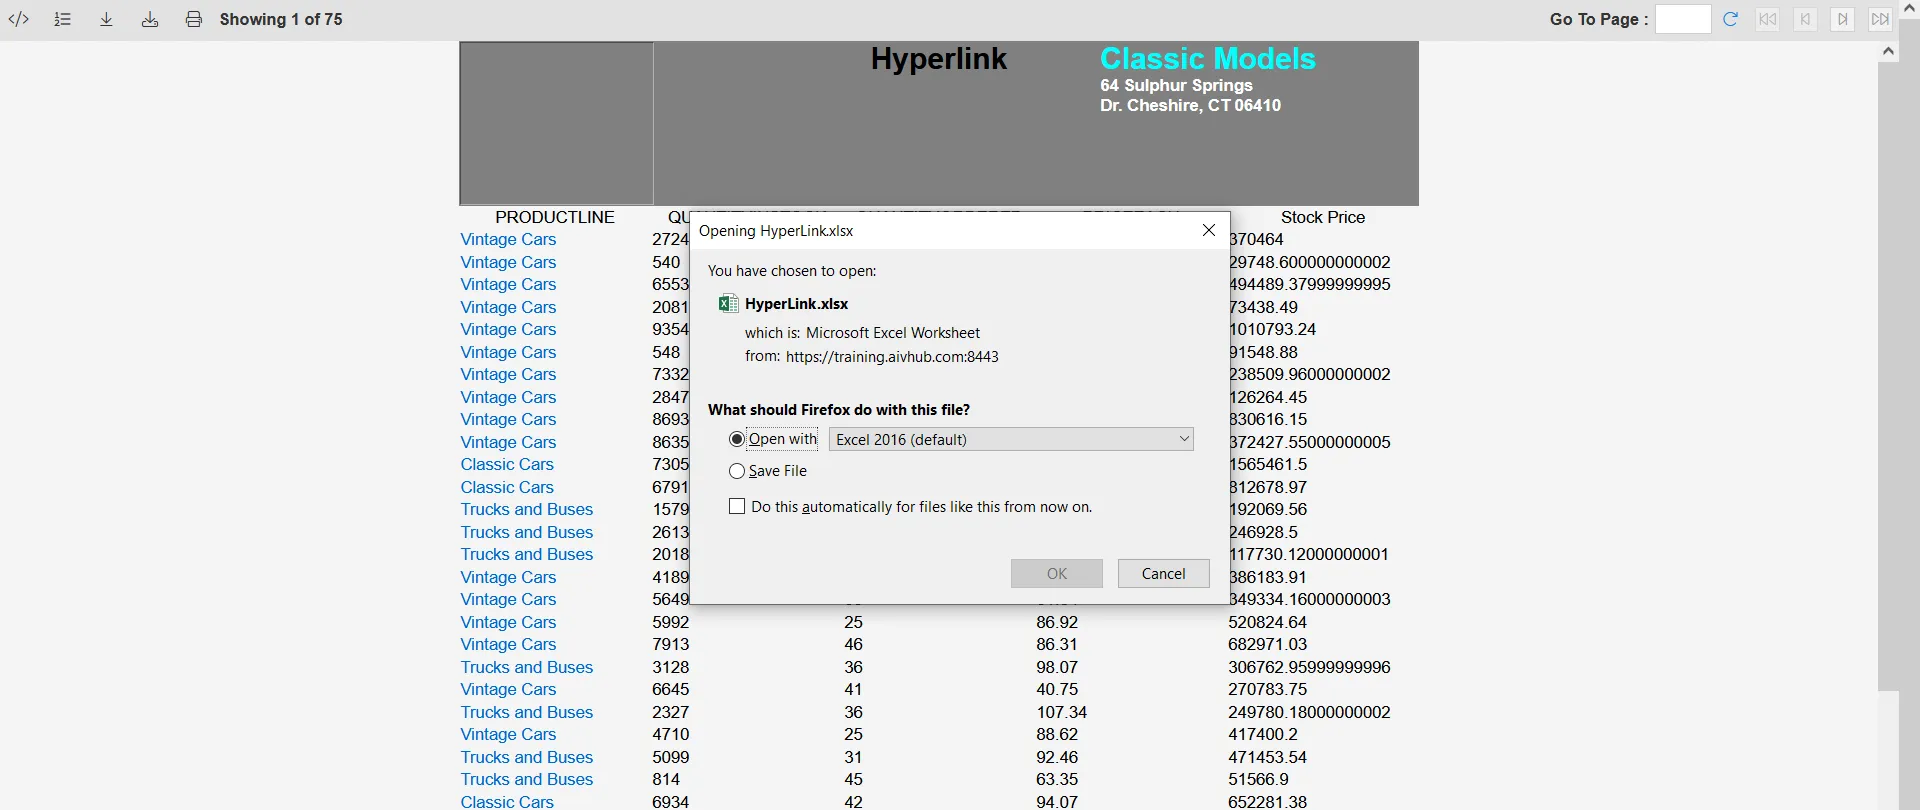Viewport: 1920px width, 810px height.
Task: Print the report using printer icon
Action: [x=194, y=19]
